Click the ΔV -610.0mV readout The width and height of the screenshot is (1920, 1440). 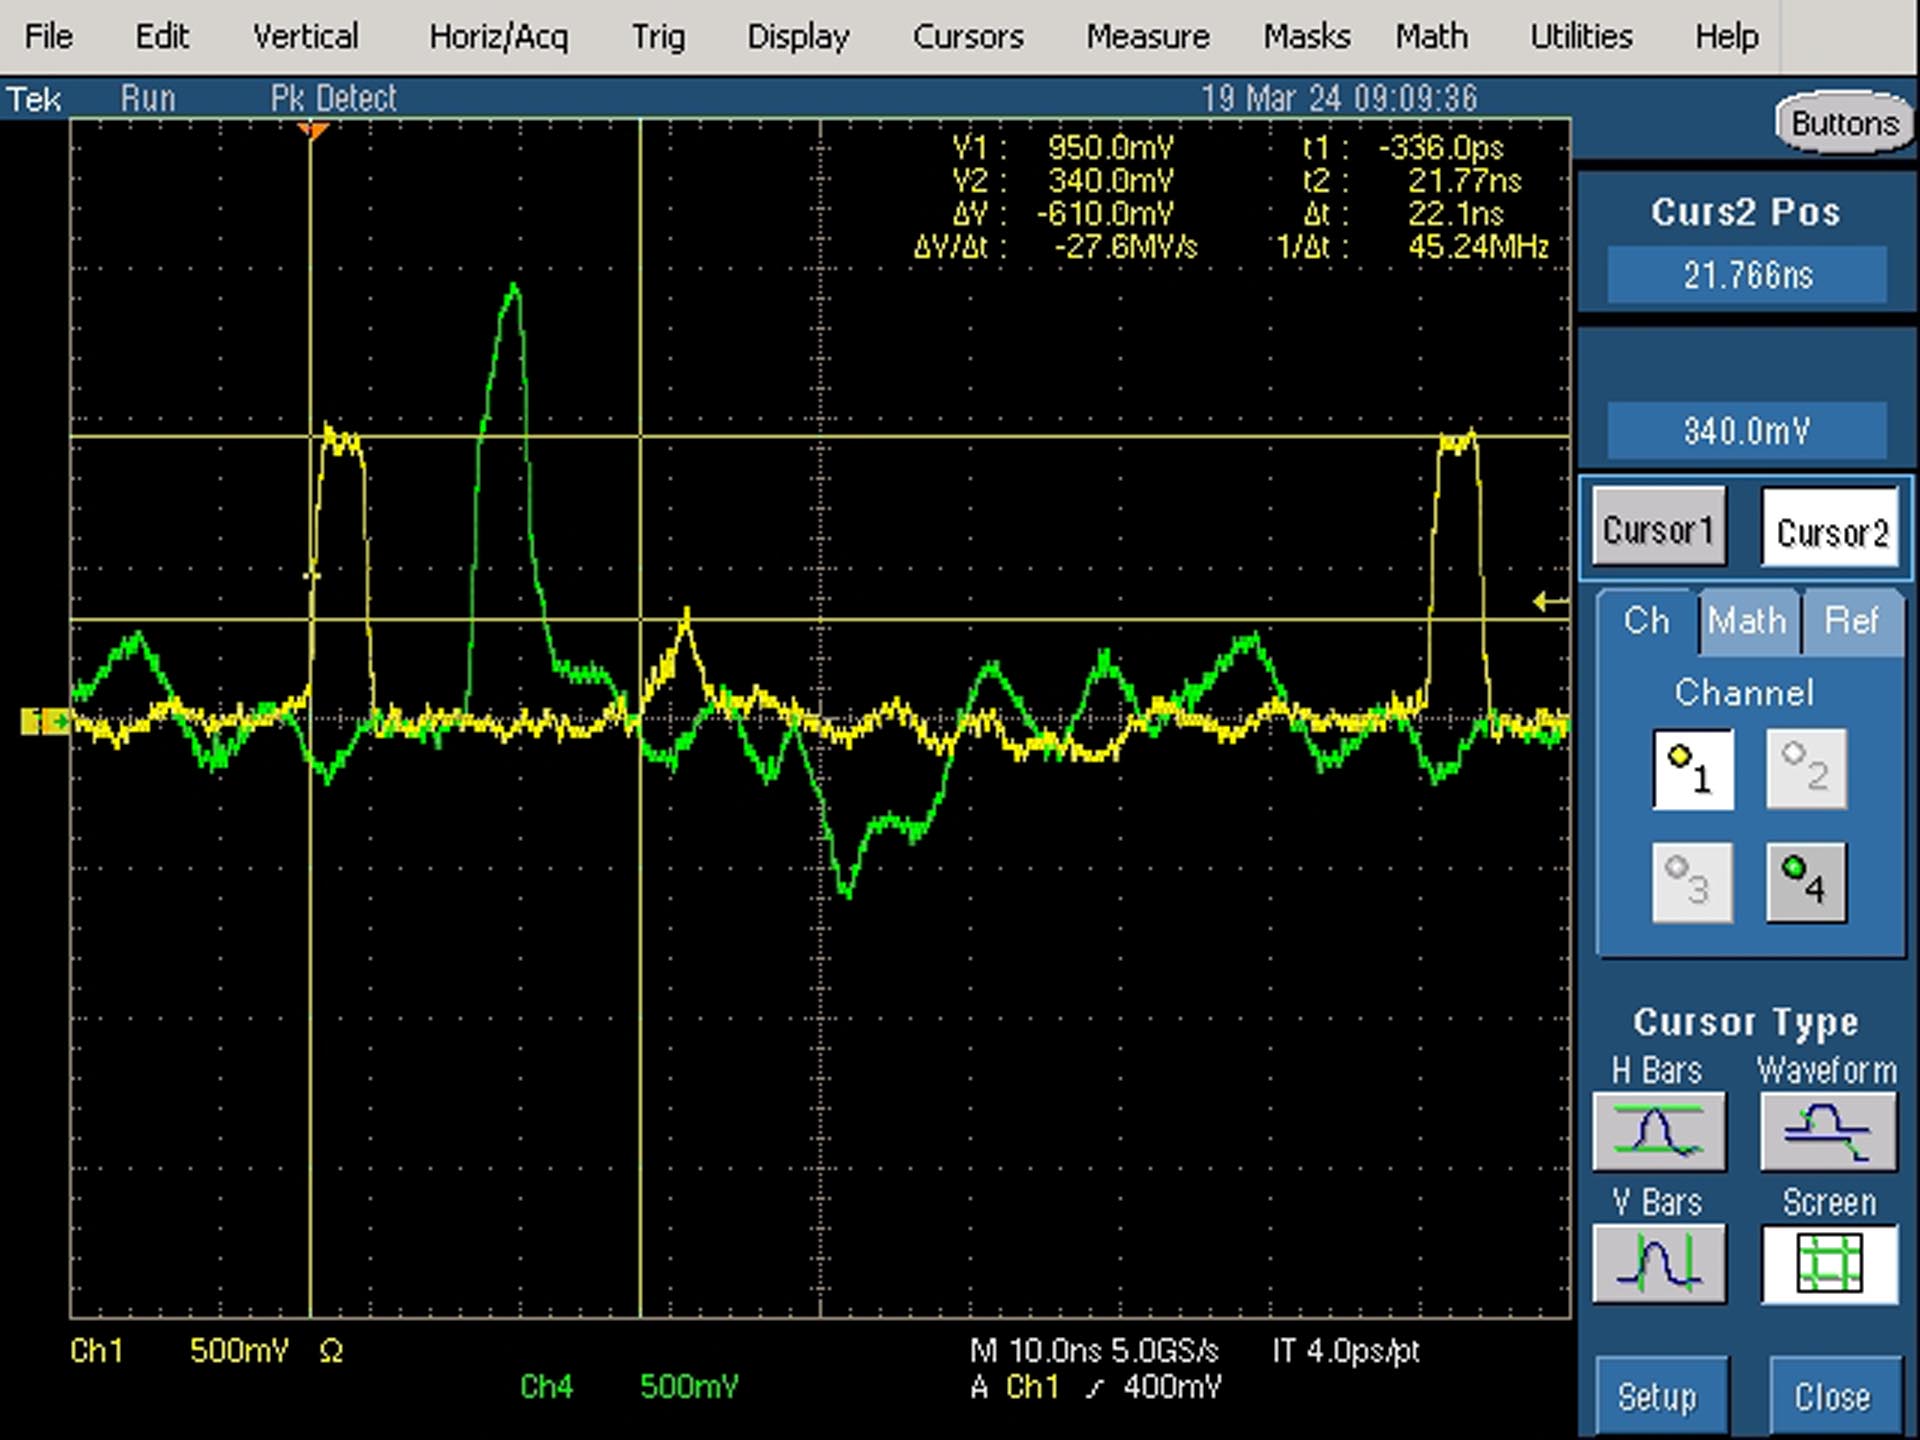coord(1063,214)
